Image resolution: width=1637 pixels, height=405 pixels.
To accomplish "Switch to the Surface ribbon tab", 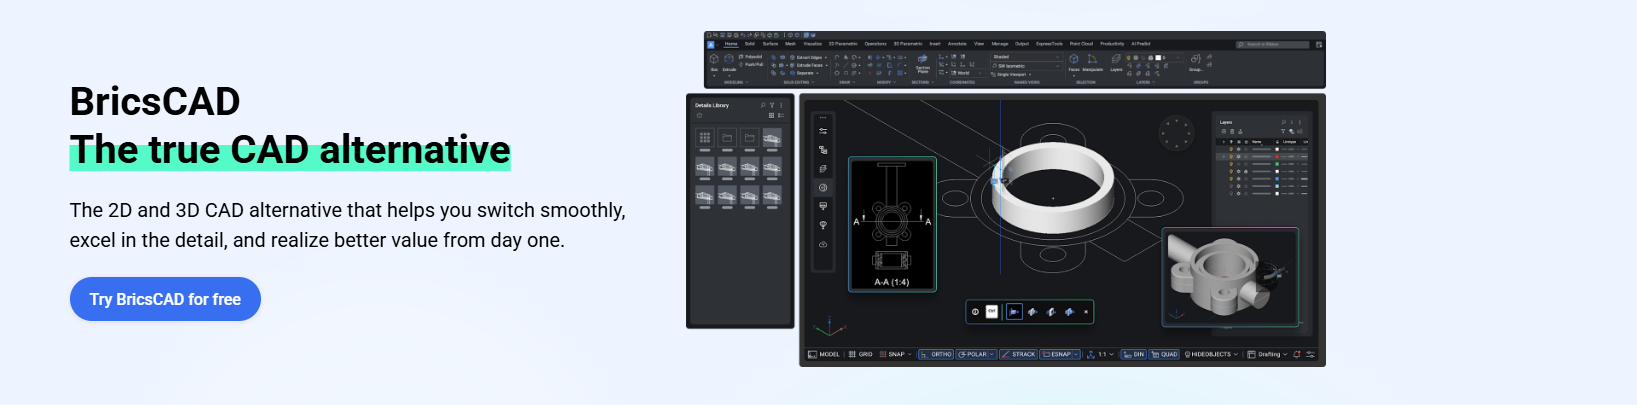I will 770,44.
